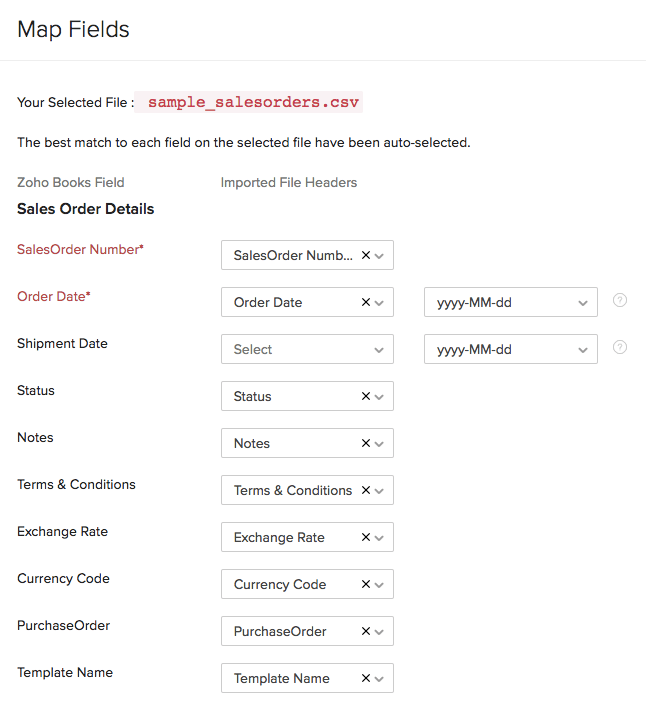Click the sample_salesorders.csv file name
This screenshot has width=646, height=703.
254,102
